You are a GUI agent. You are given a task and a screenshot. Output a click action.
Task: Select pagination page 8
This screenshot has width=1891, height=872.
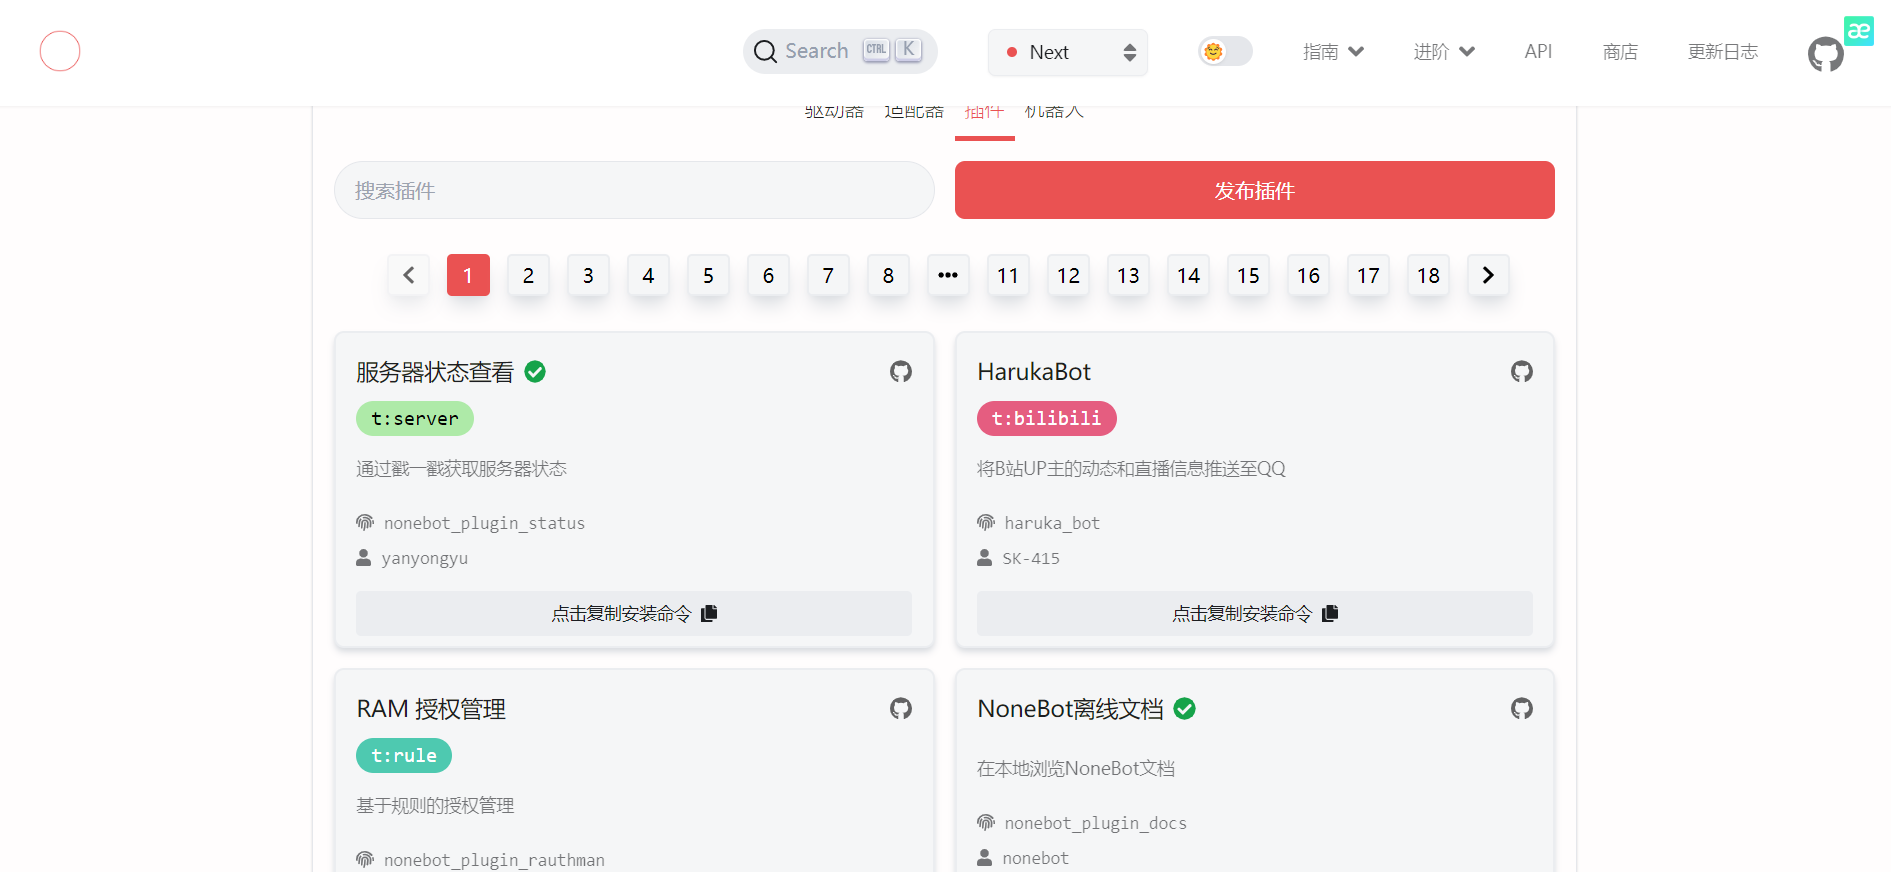pos(888,275)
